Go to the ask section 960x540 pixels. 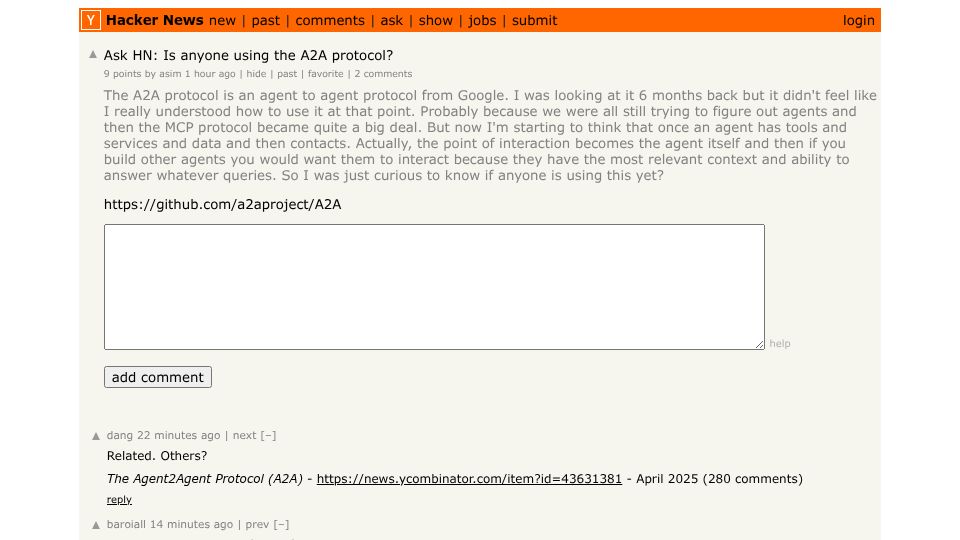point(392,21)
